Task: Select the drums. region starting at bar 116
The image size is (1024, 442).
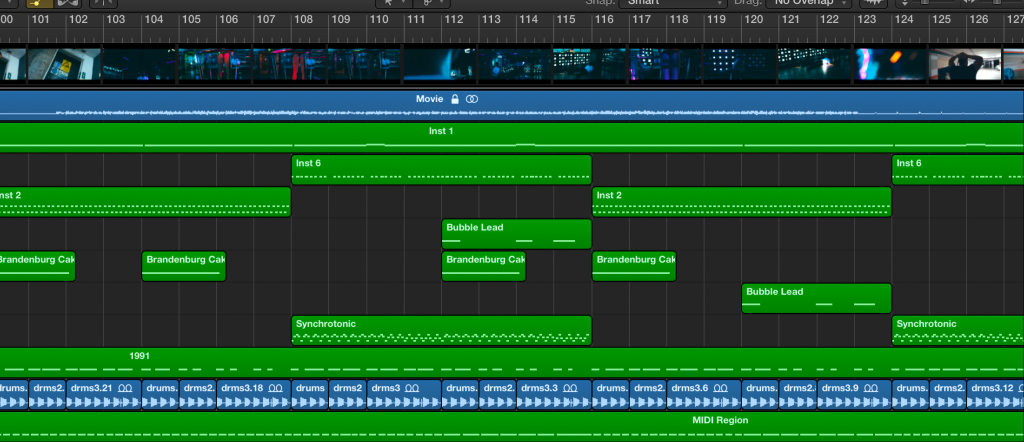Action: tap(611, 394)
